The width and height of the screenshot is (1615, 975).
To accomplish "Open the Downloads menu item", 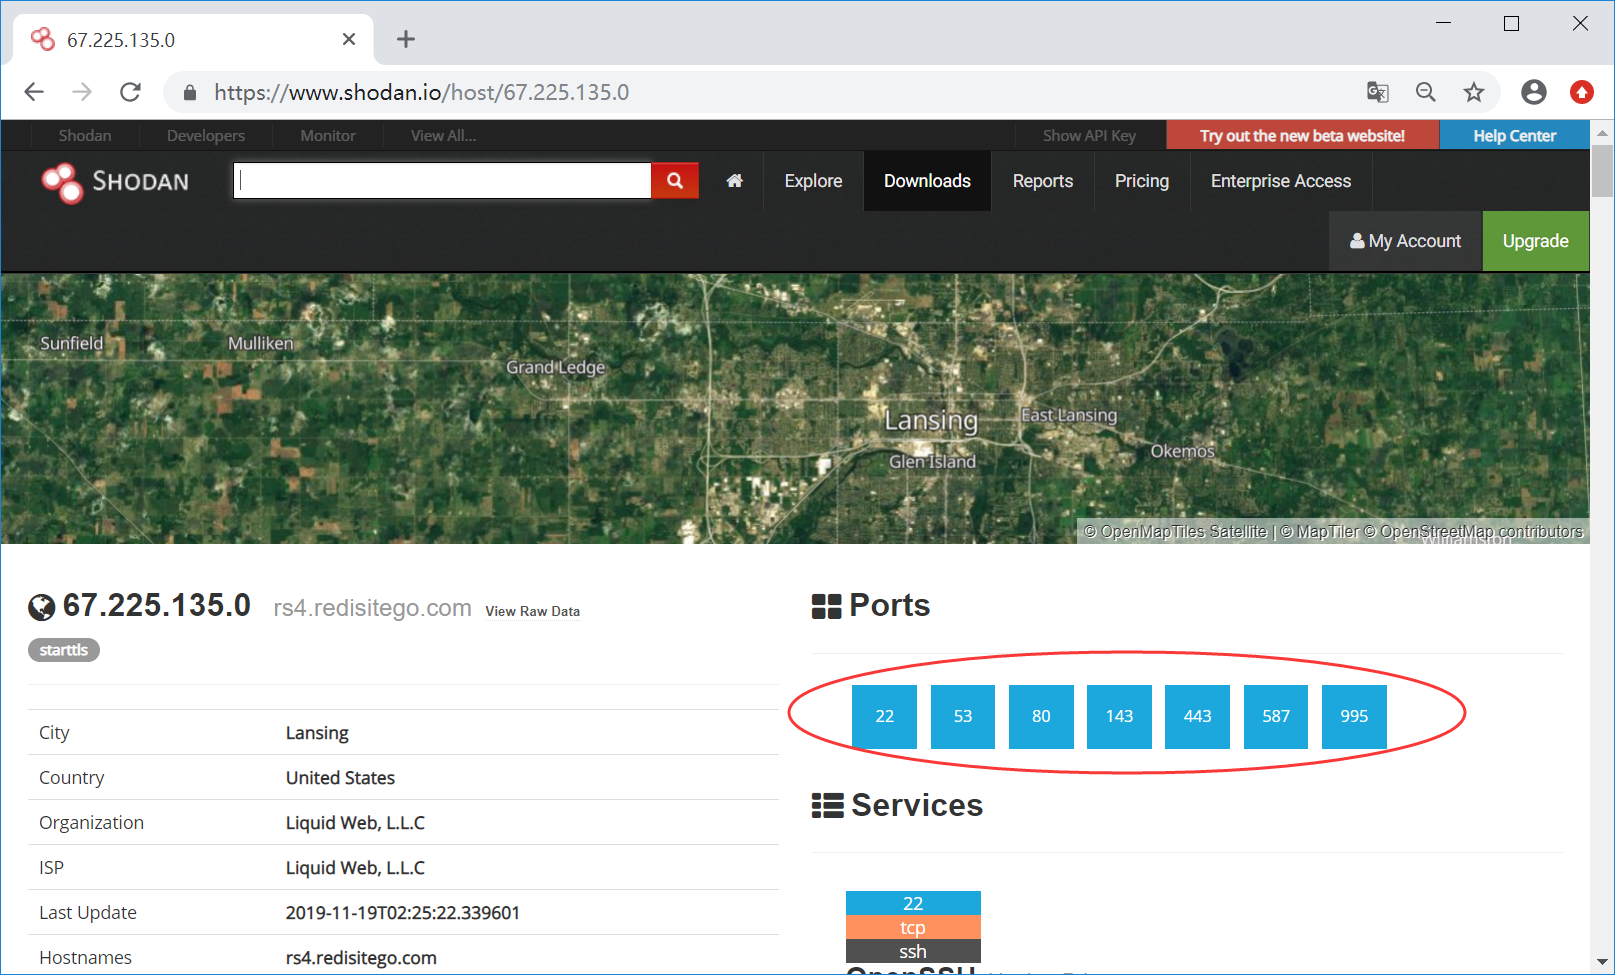I will (927, 181).
